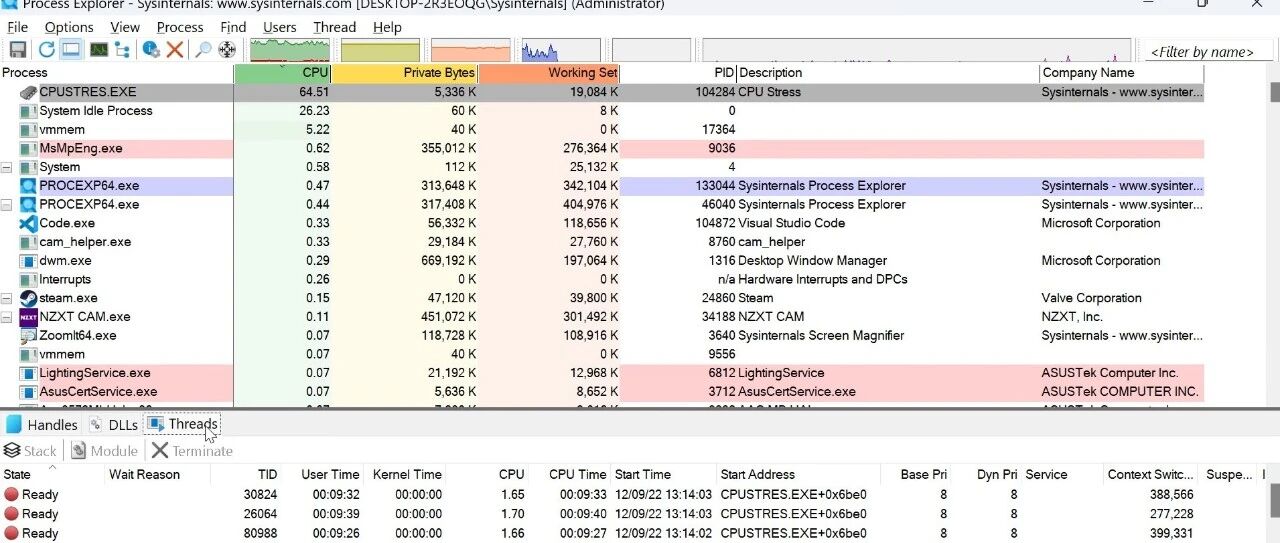Collapse the NZXT CAM.exe tree node
The height and width of the screenshot is (543, 1280).
pyautogui.click(x=7, y=317)
